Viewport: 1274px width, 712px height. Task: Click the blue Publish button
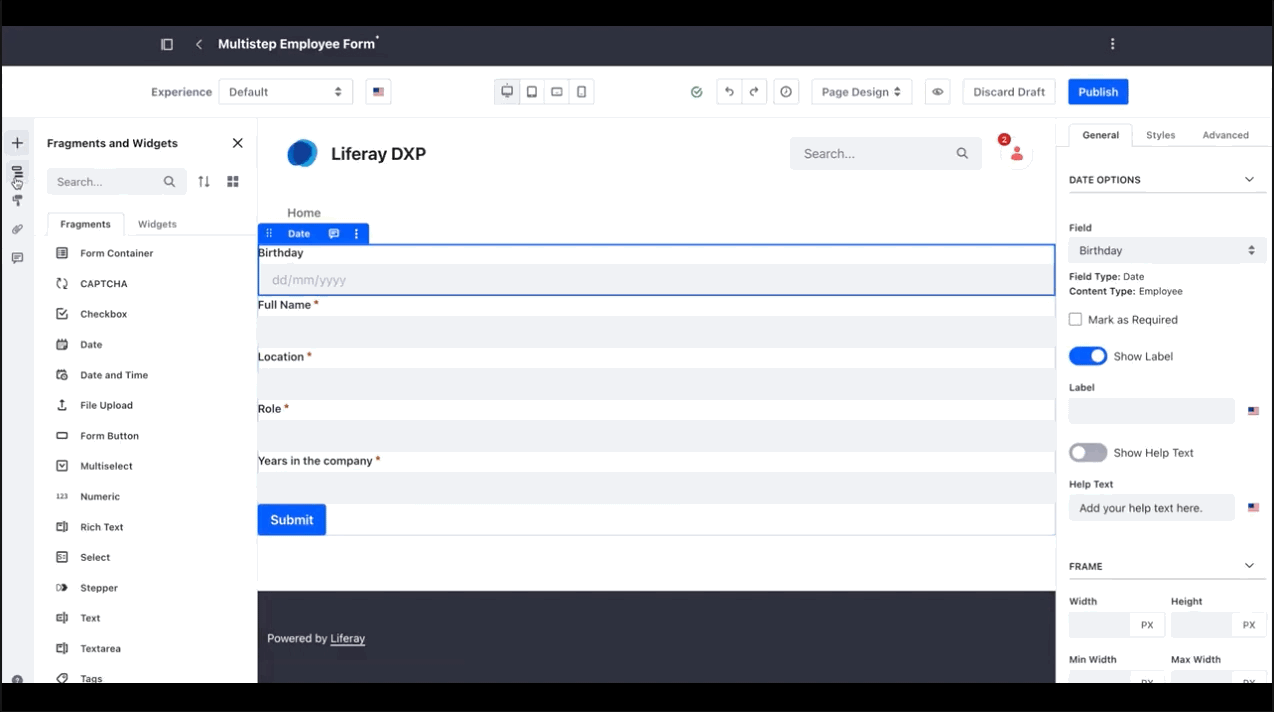(x=1098, y=92)
